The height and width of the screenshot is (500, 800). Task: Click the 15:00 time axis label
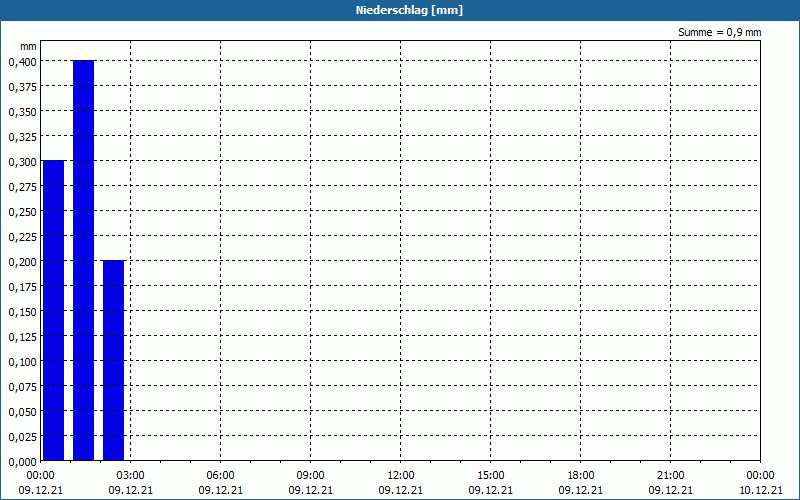click(x=491, y=476)
